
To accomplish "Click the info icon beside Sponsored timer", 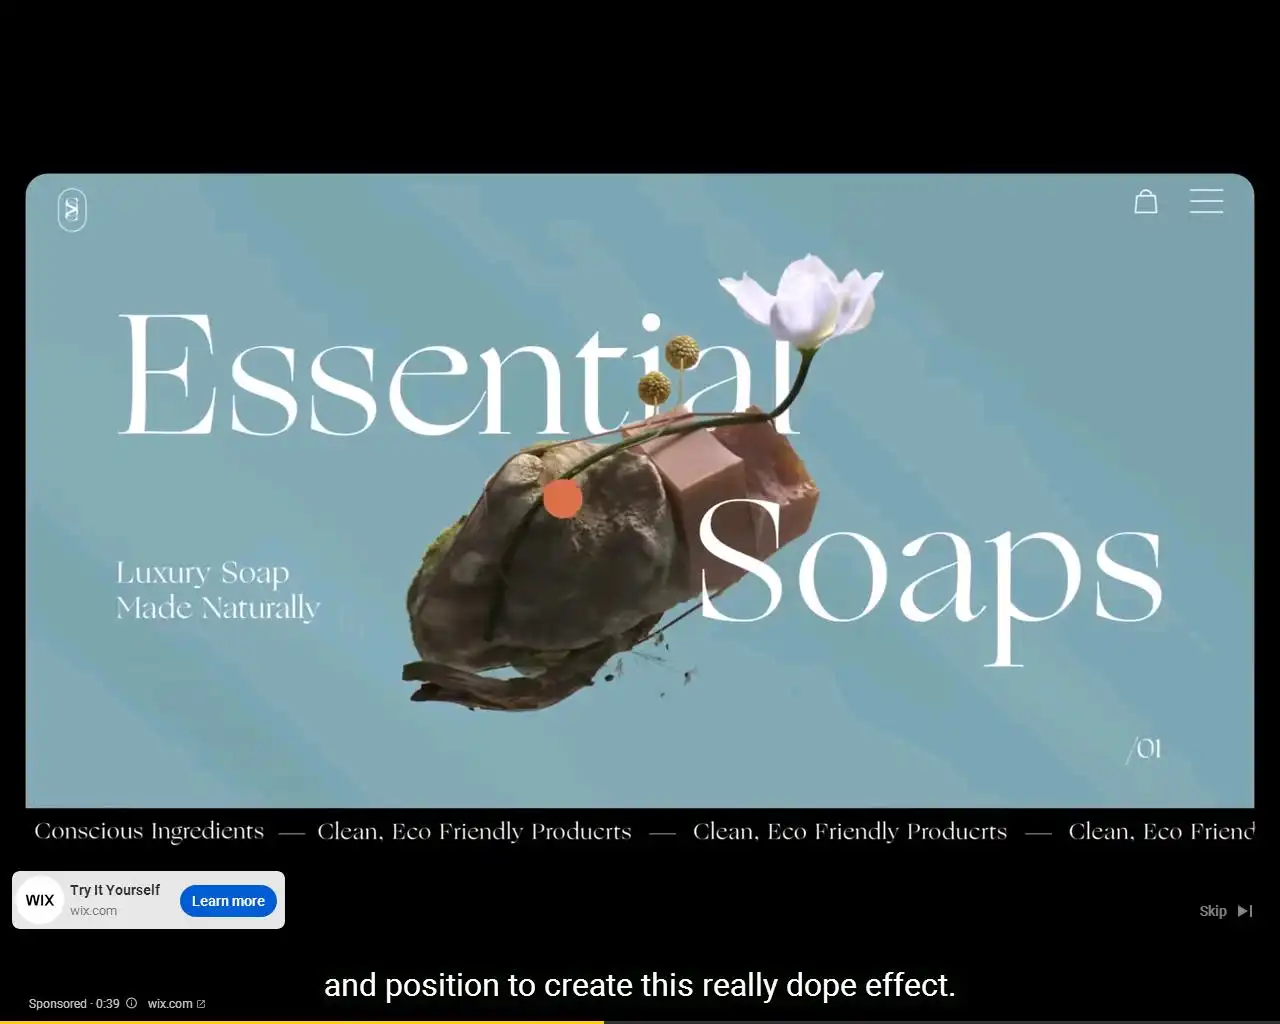I will [131, 1003].
